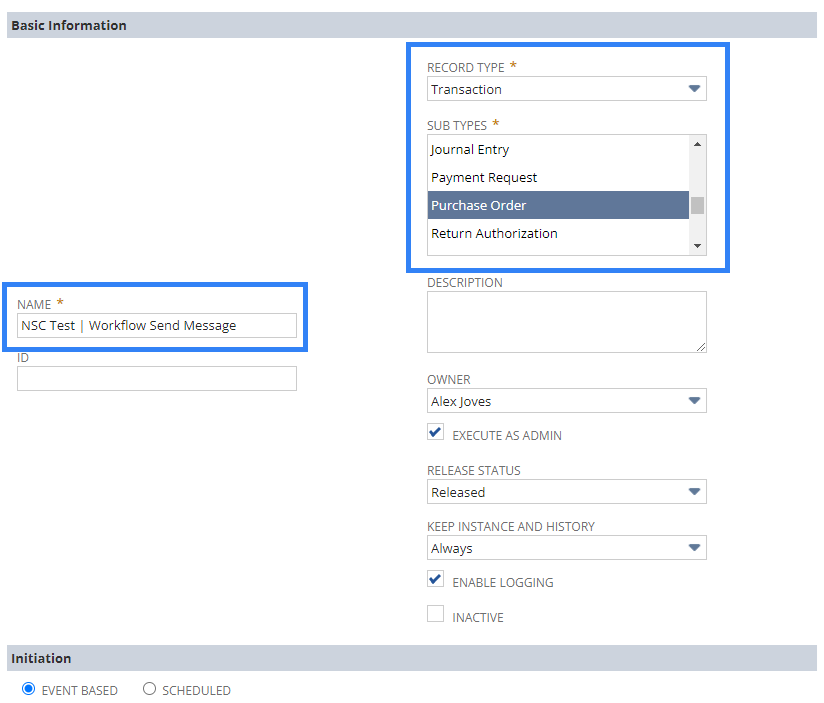Click the Name input field
Image resolution: width=824 pixels, height=703 pixels.
[x=157, y=326]
